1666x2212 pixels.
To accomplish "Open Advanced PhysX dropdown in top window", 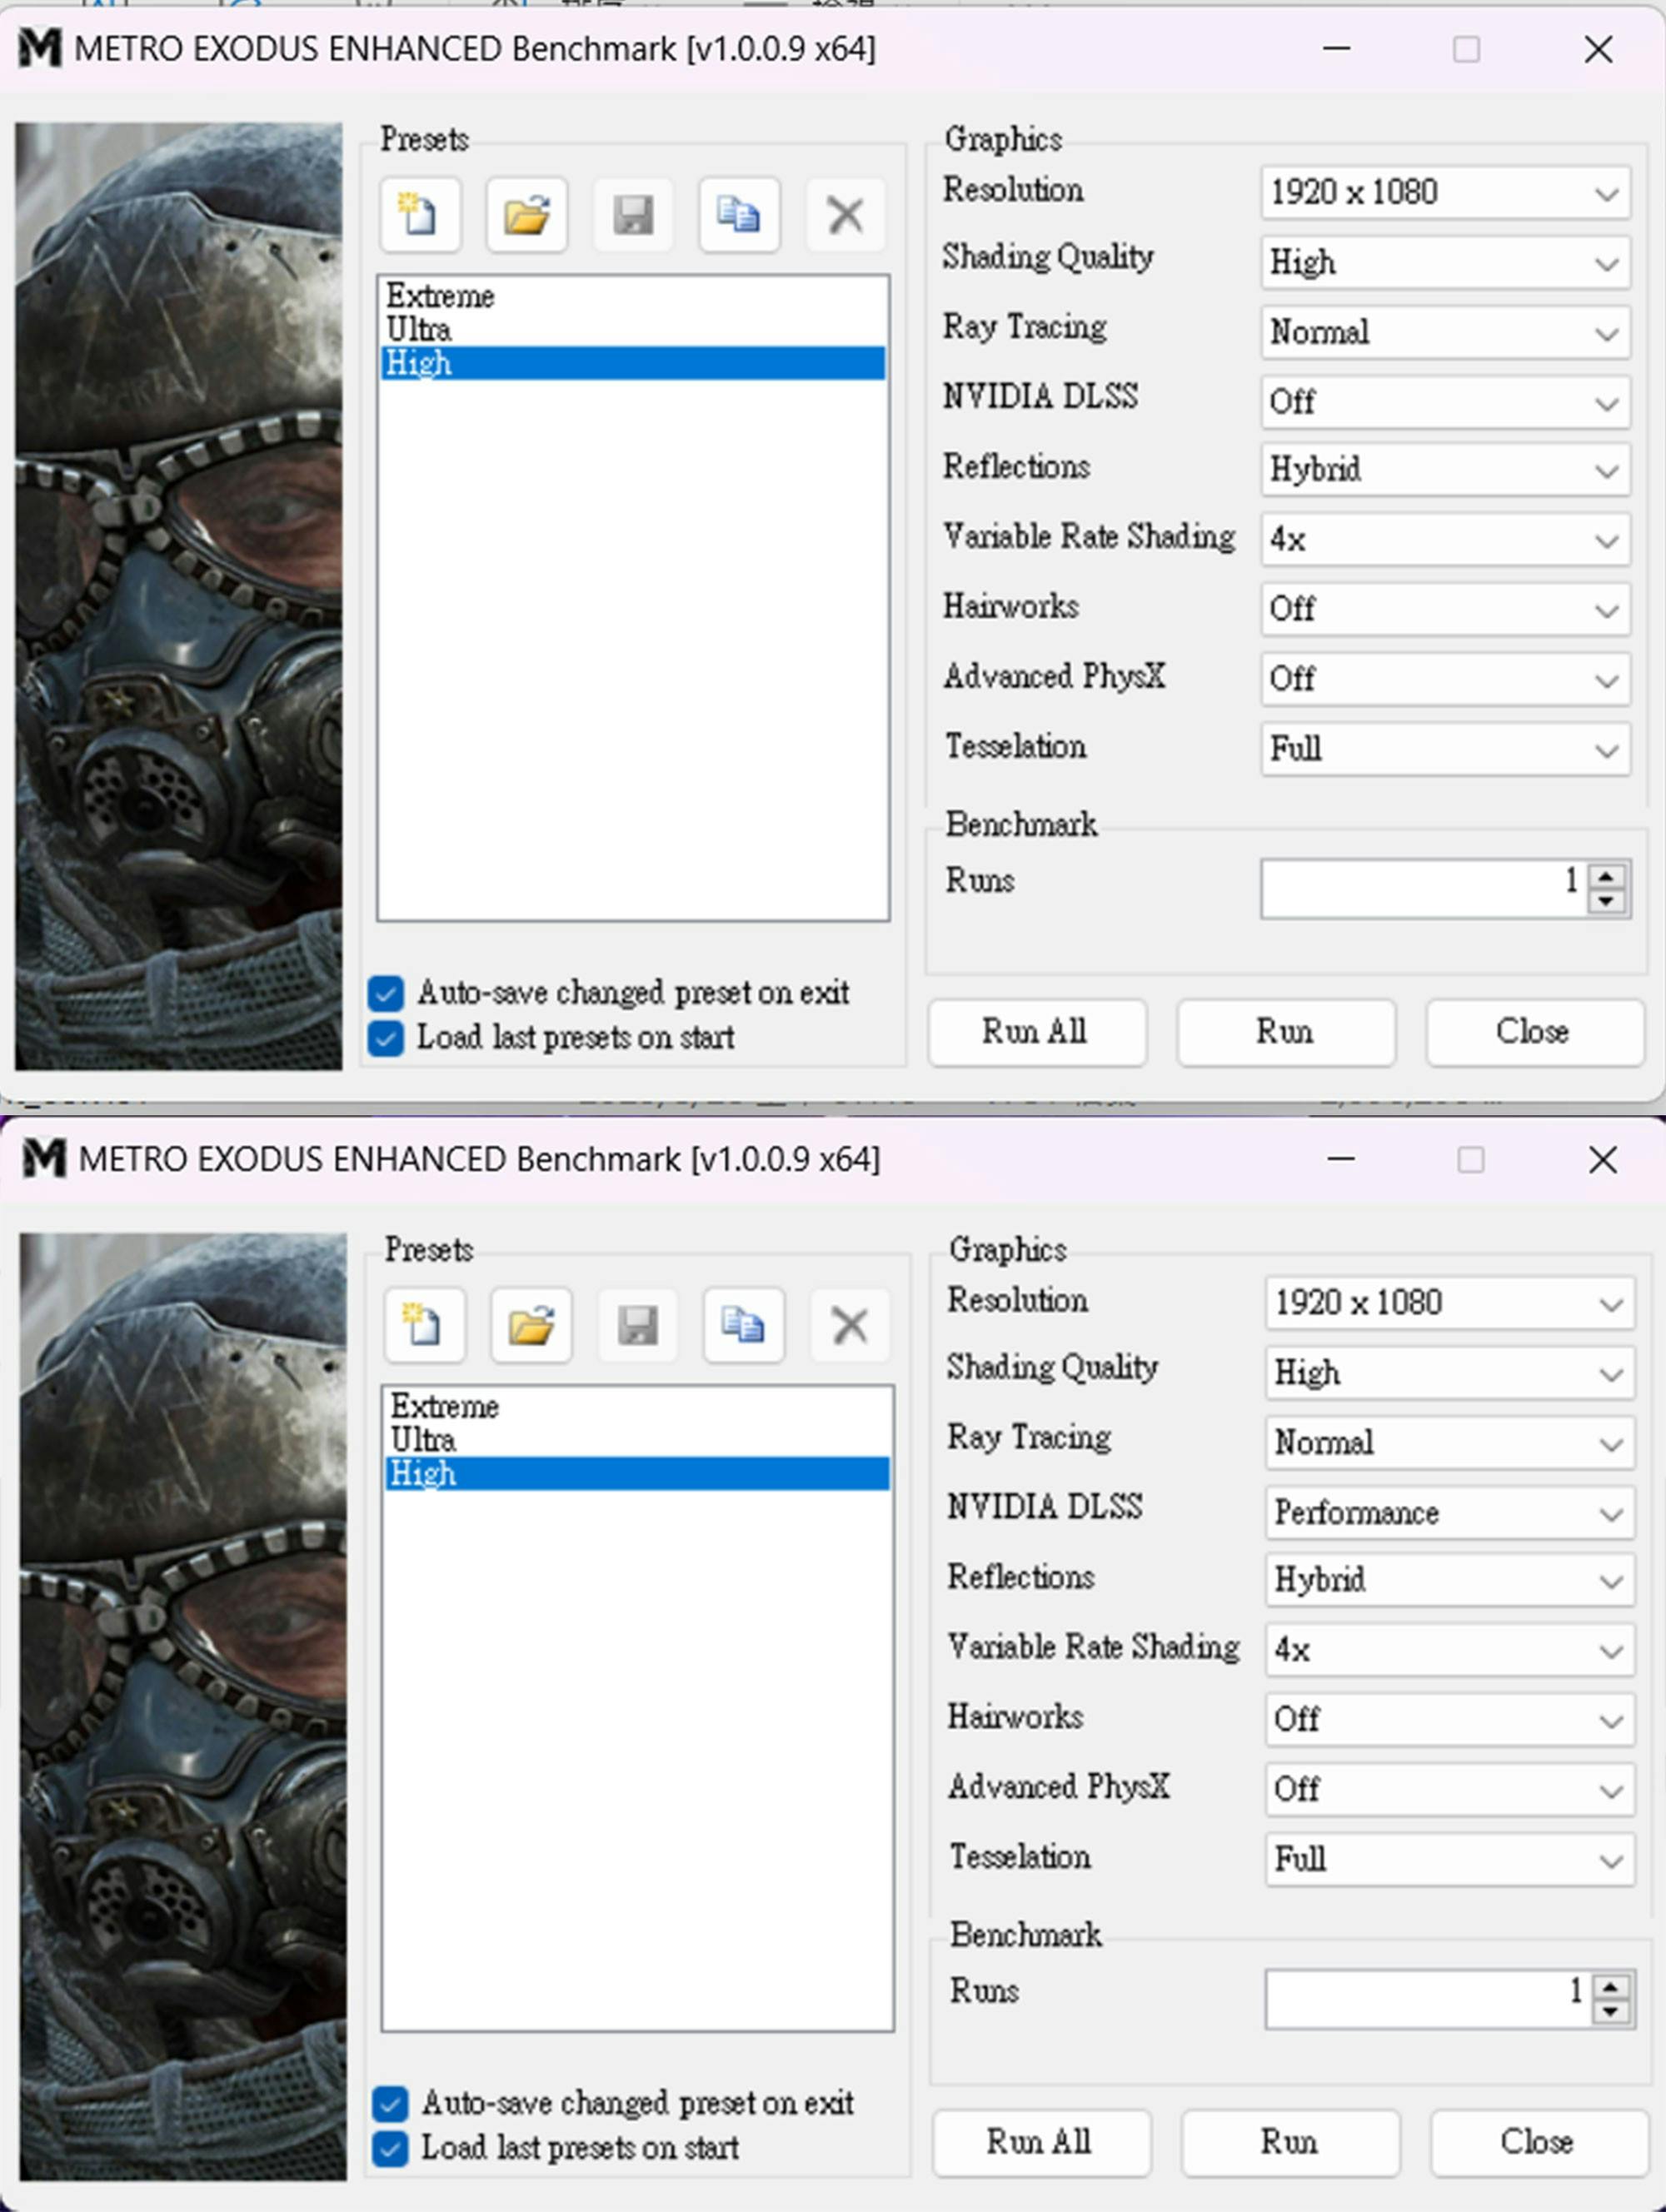I will [1445, 679].
